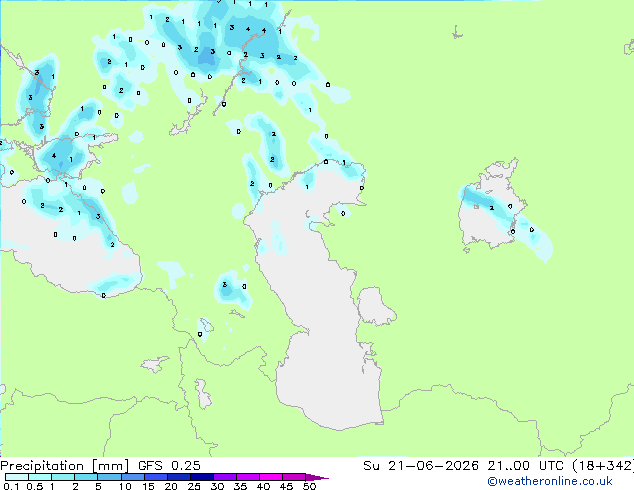The width and height of the screenshot is (634, 490).
Task: Click the time '21..00 UTC'
Action: click(x=525, y=466)
